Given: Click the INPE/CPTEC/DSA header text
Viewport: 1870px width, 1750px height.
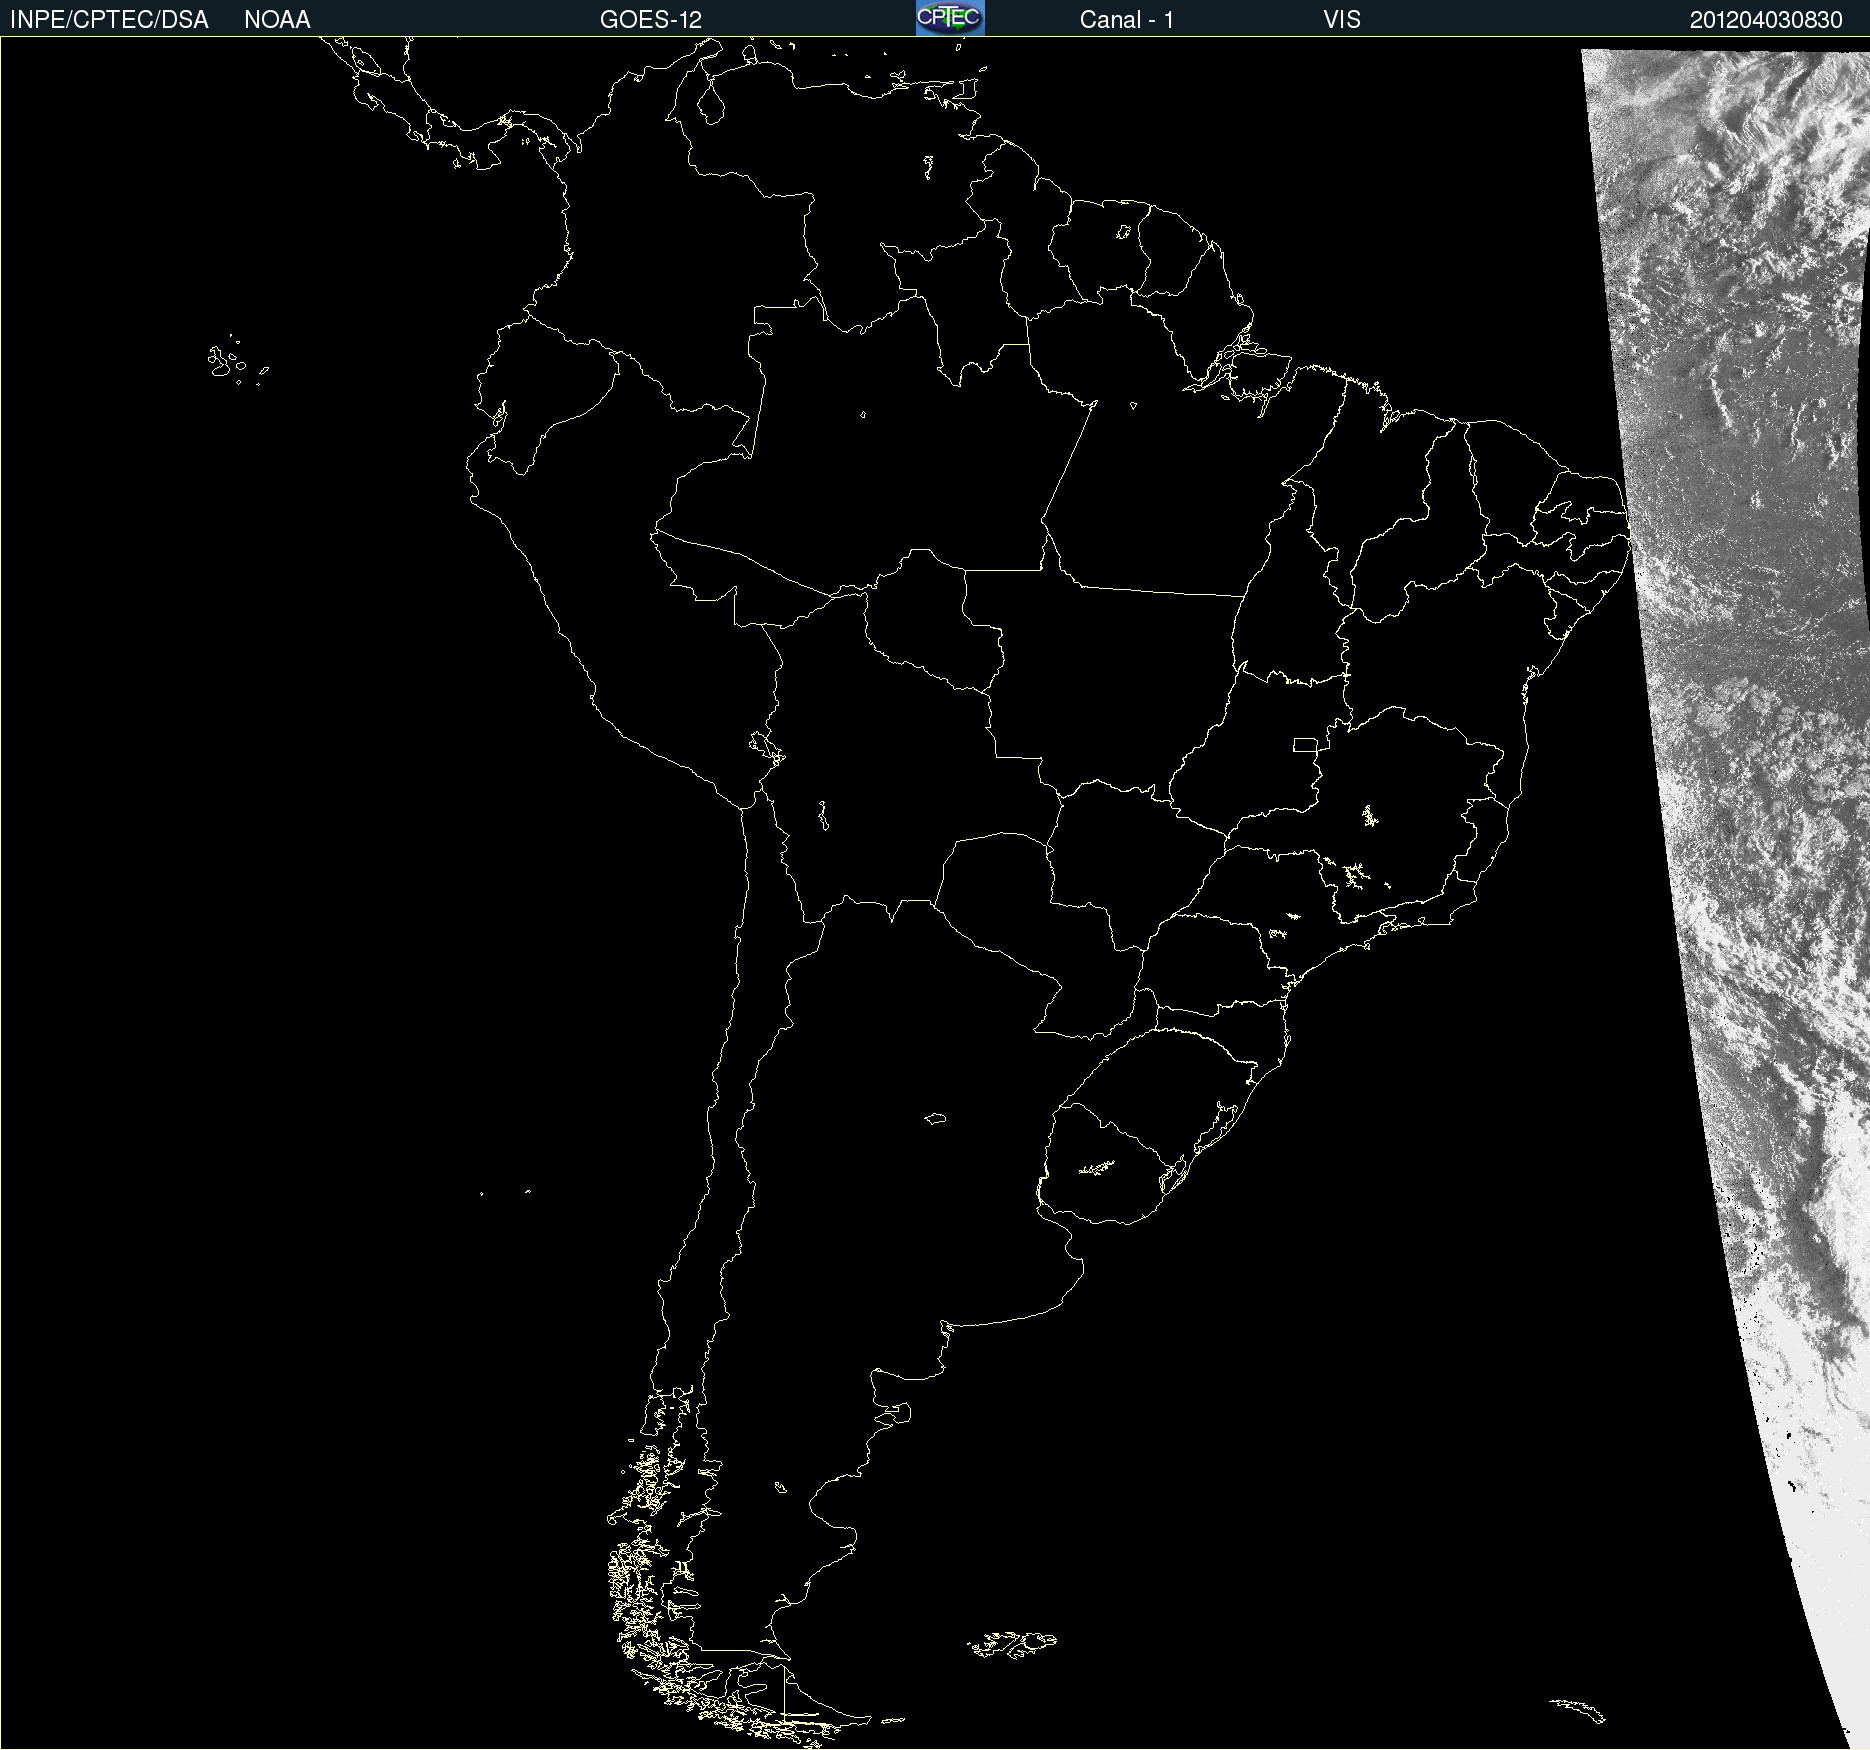Looking at the screenshot, I should (x=109, y=20).
